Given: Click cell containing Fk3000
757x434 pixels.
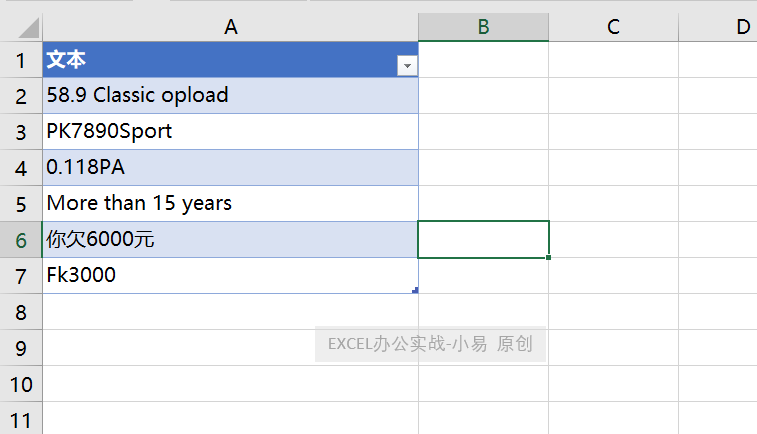Looking at the screenshot, I should click(x=230, y=276).
